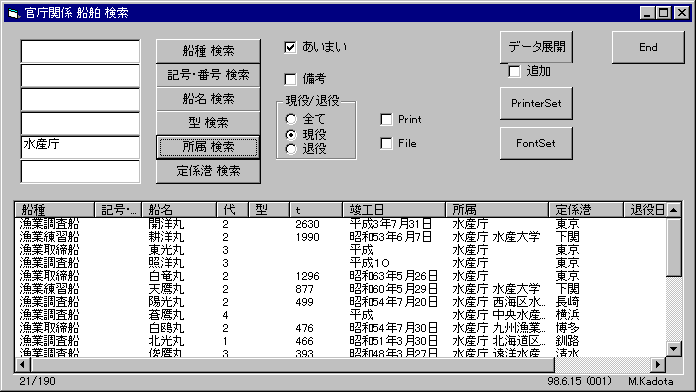Click home port 横浜
Viewport: 696px width, 392px height.
pos(567,315)
